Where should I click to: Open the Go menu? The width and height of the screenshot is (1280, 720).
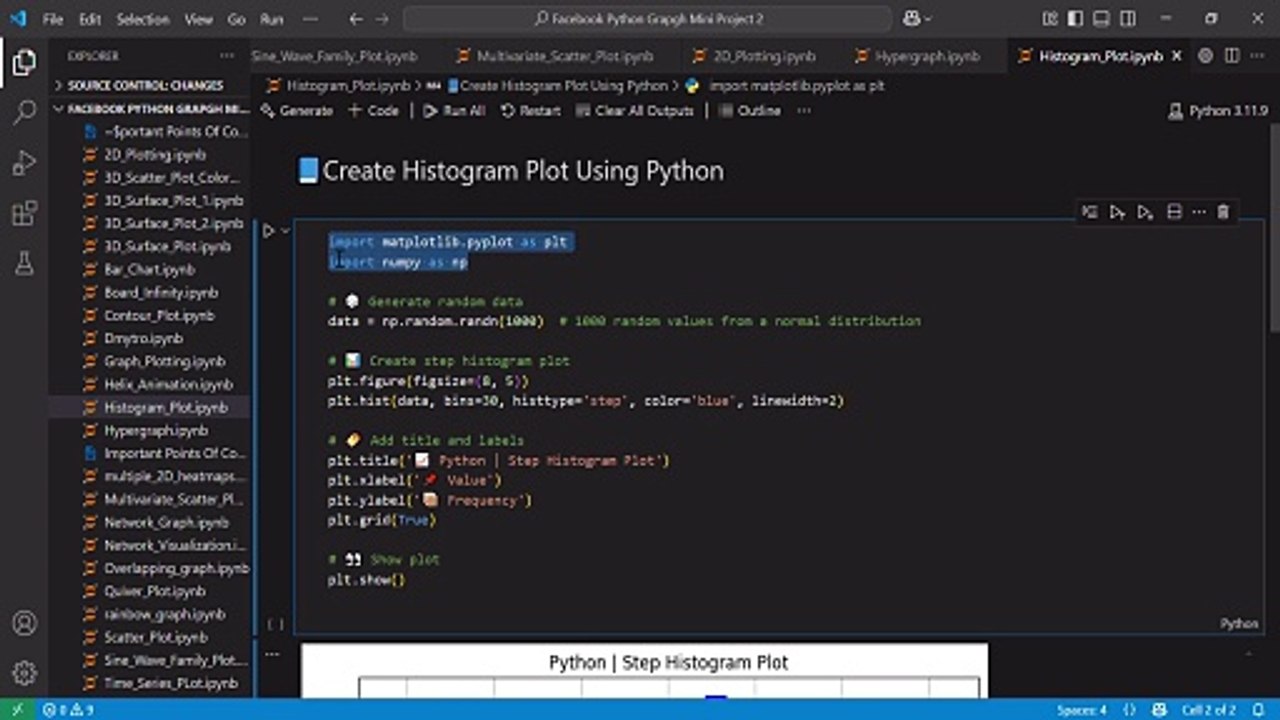237,19
